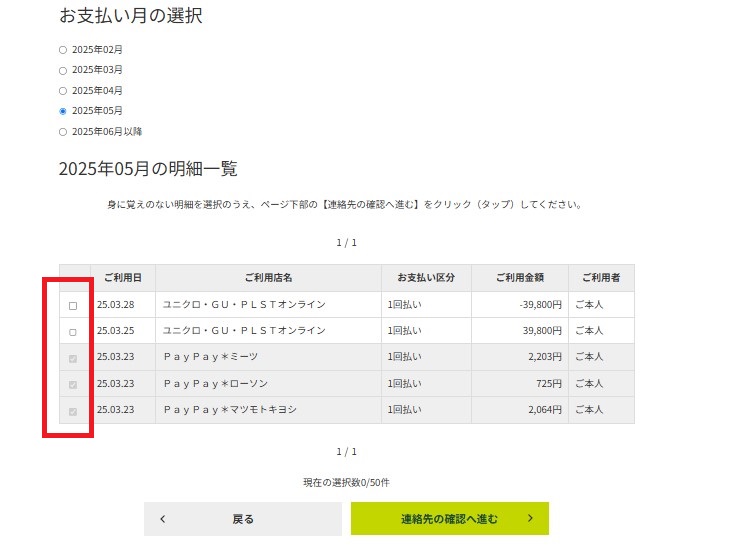The width and height of the screenshot is (754, 548).
Task: Select the 2025年06月以降 payment month radio
Action: 63,132
